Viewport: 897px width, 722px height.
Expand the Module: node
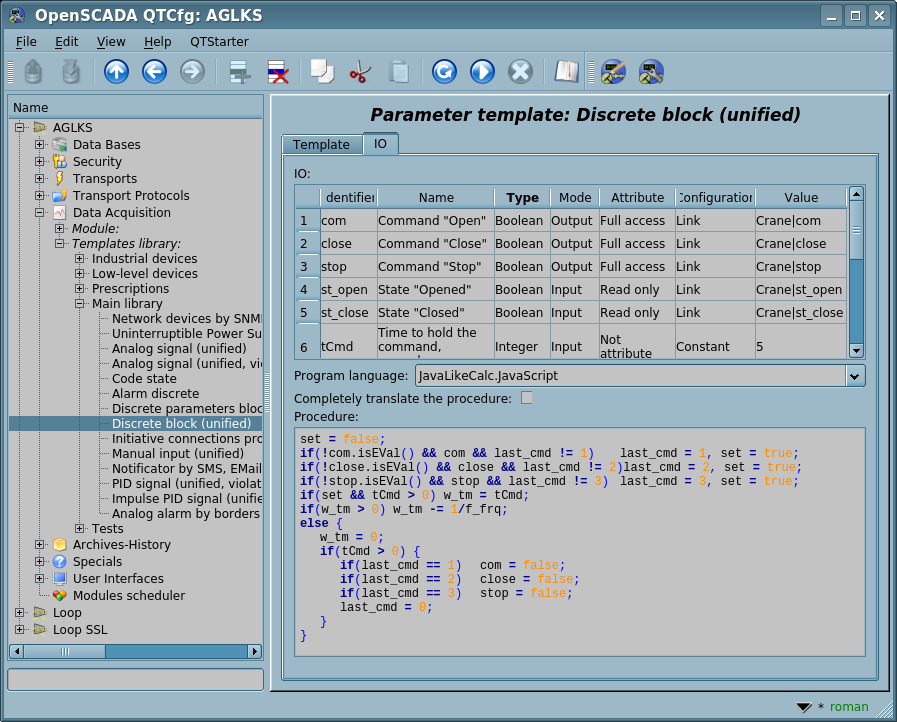[59, 228]
